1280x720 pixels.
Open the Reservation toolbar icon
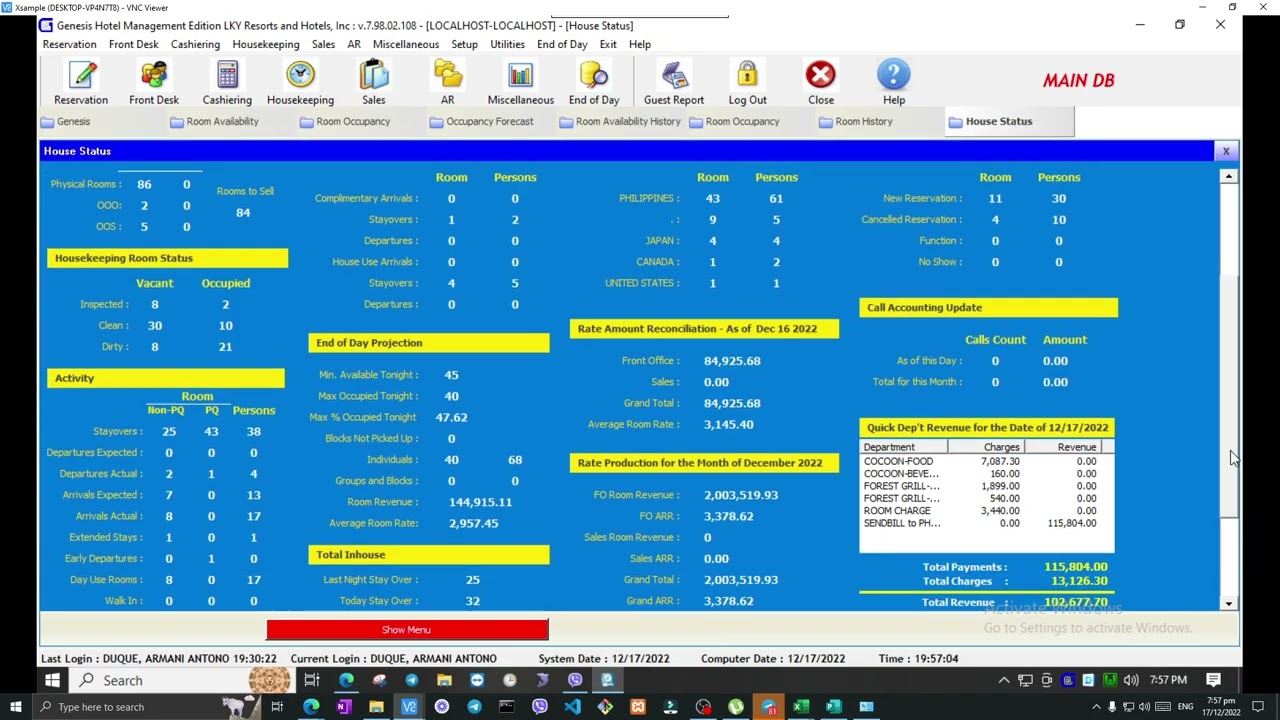(81, 83)
